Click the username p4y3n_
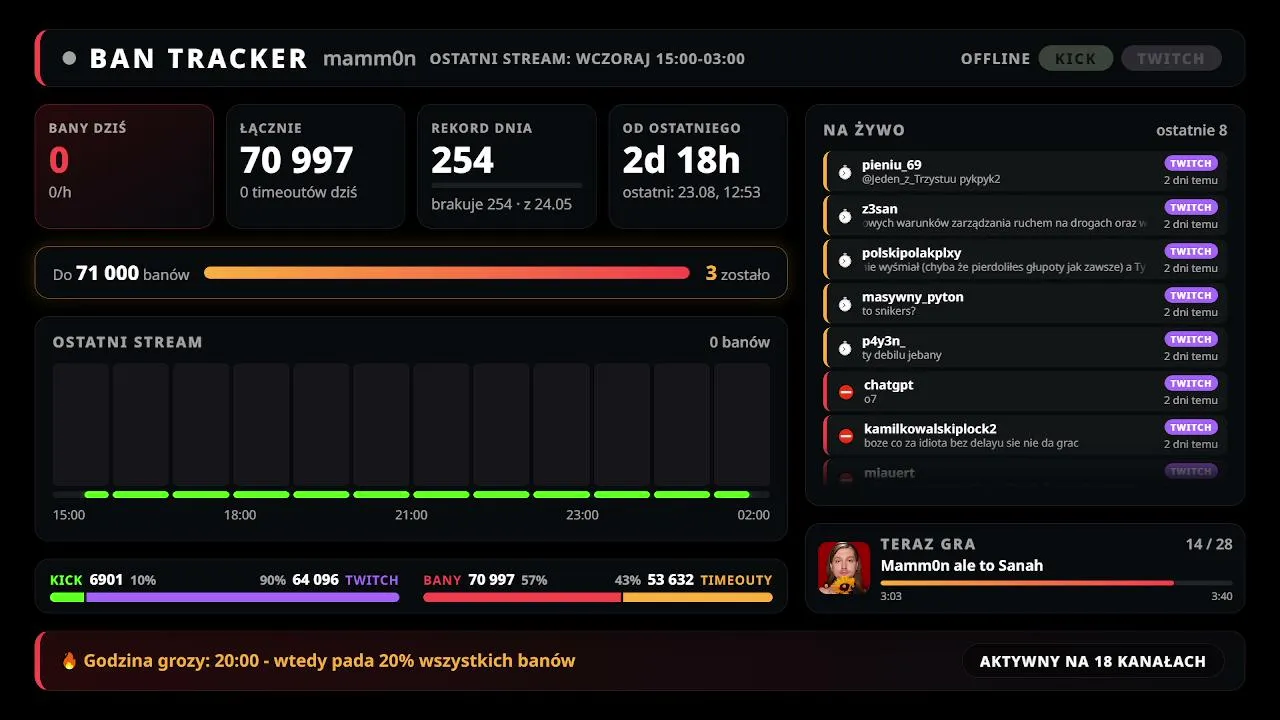Screen dimensions: 1280x720 (x=884, y=341)
